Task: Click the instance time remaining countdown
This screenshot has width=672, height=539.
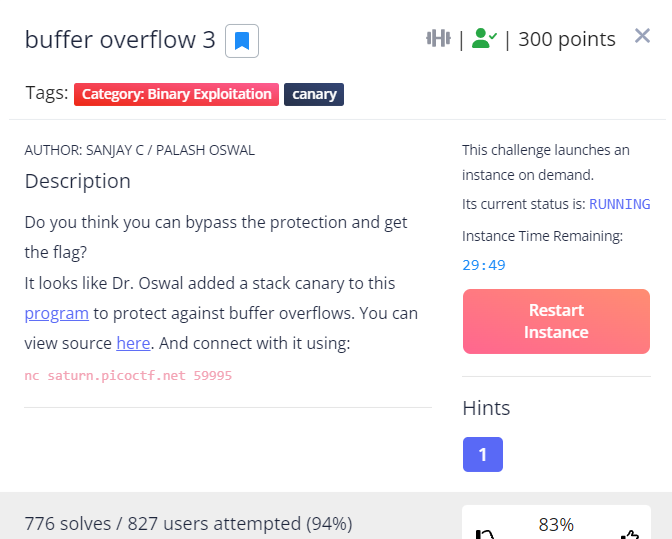Action: tap(484, 265)
